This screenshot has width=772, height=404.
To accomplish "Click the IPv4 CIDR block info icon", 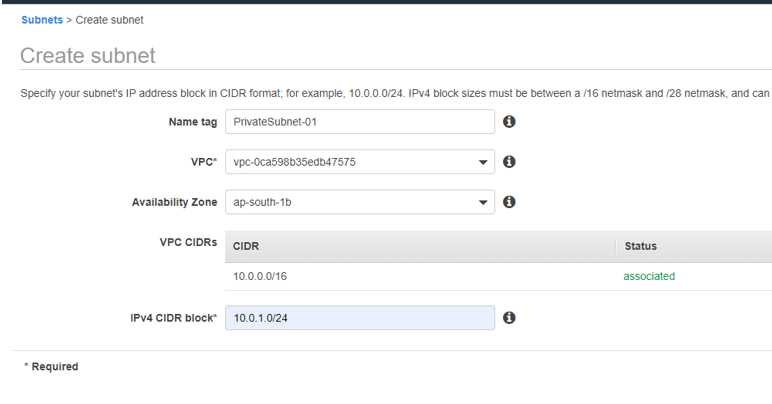I will point(508,318).
